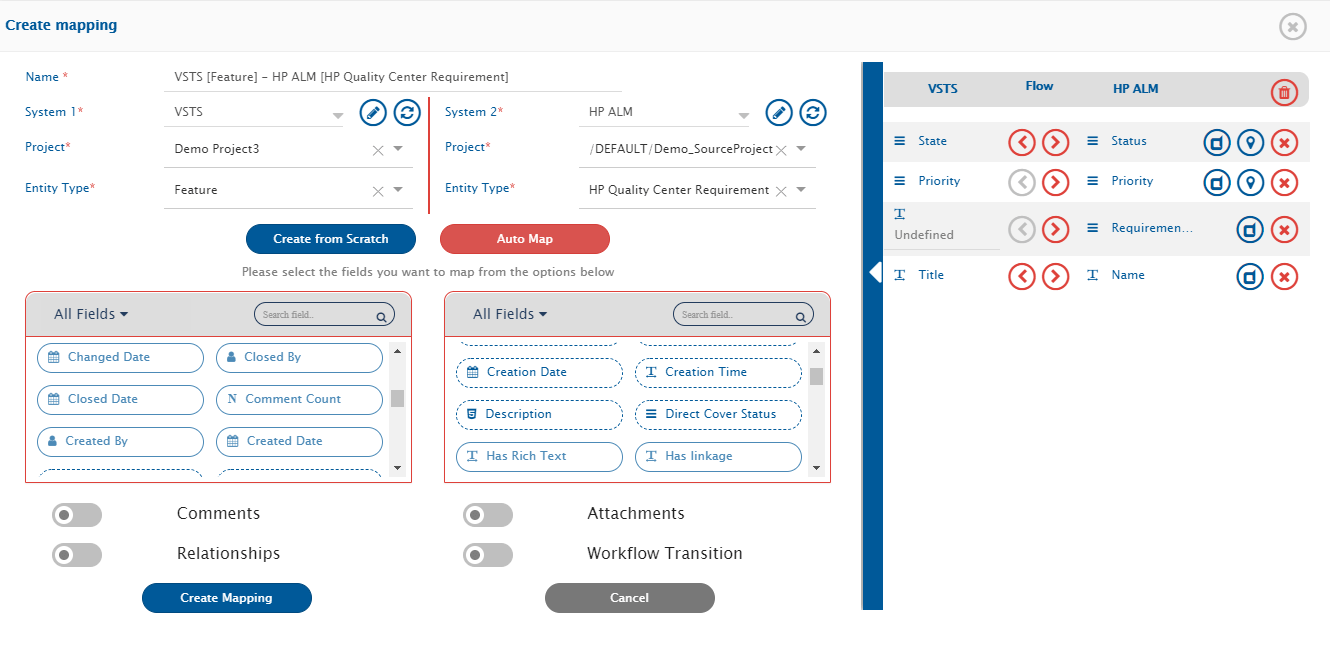Enable the Comments toggle
This screenshot has width=1330, height=669.
(x=77, y=515)
